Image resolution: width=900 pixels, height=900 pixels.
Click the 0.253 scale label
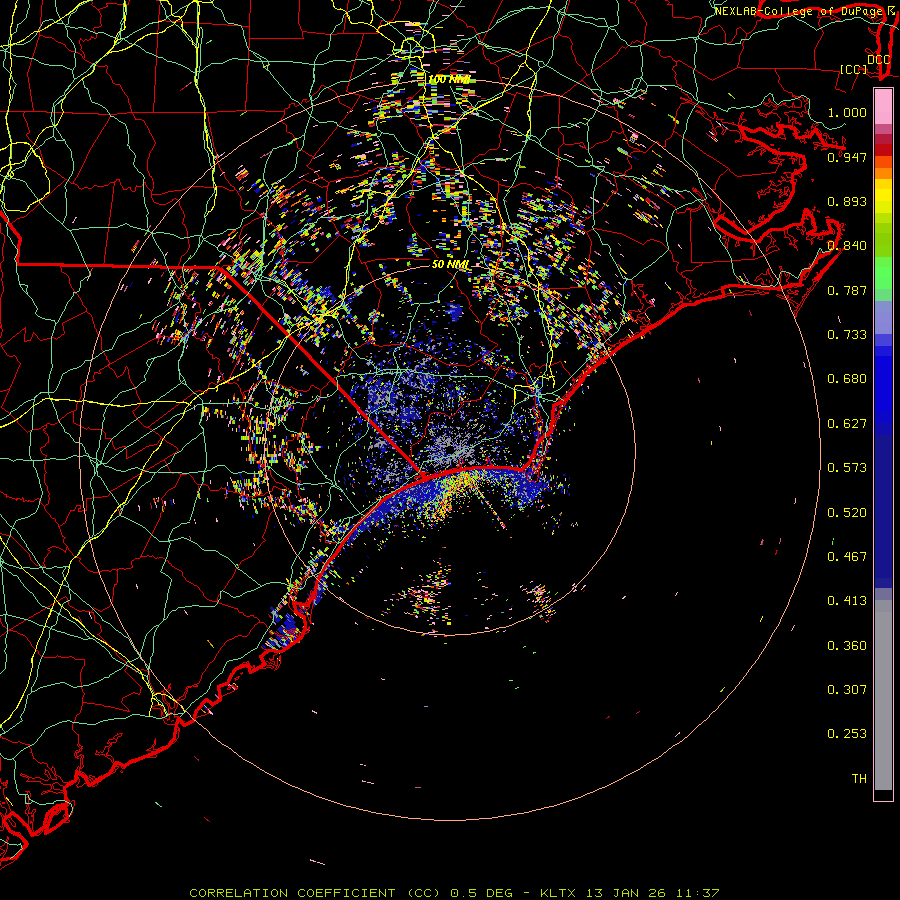click(x=847, y=734)
